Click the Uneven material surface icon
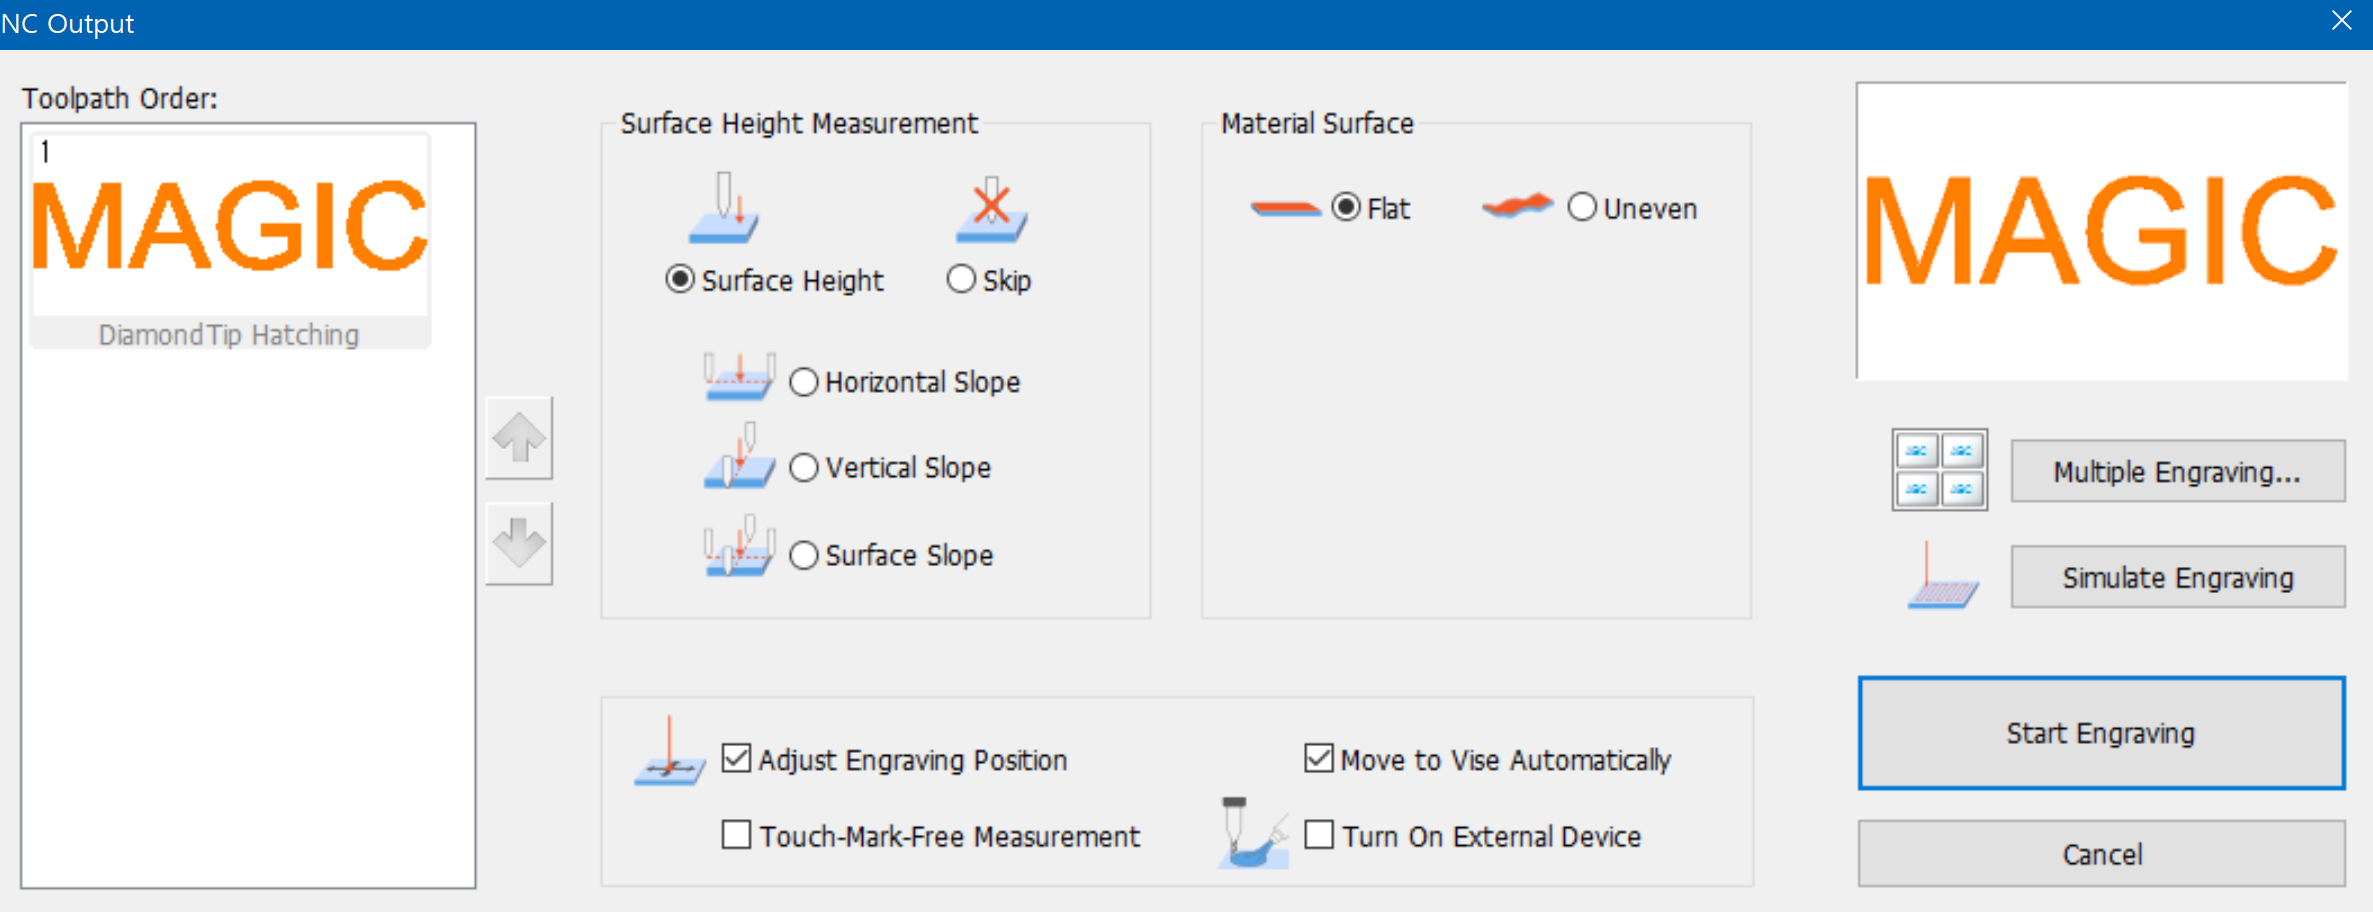Screen dimensions: 2373x912 [1517, 206]
